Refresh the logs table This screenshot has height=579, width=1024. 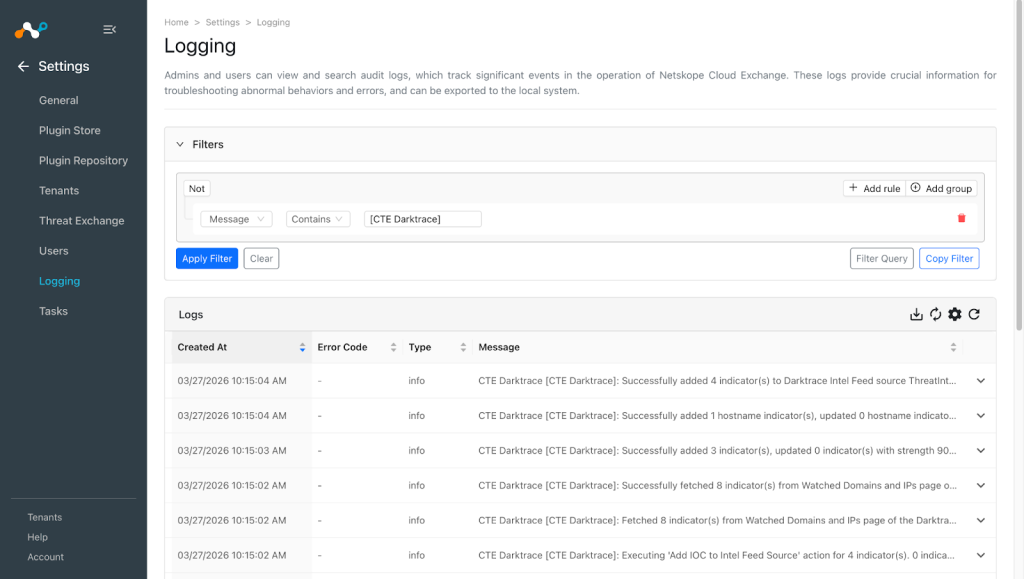[974, 315]
